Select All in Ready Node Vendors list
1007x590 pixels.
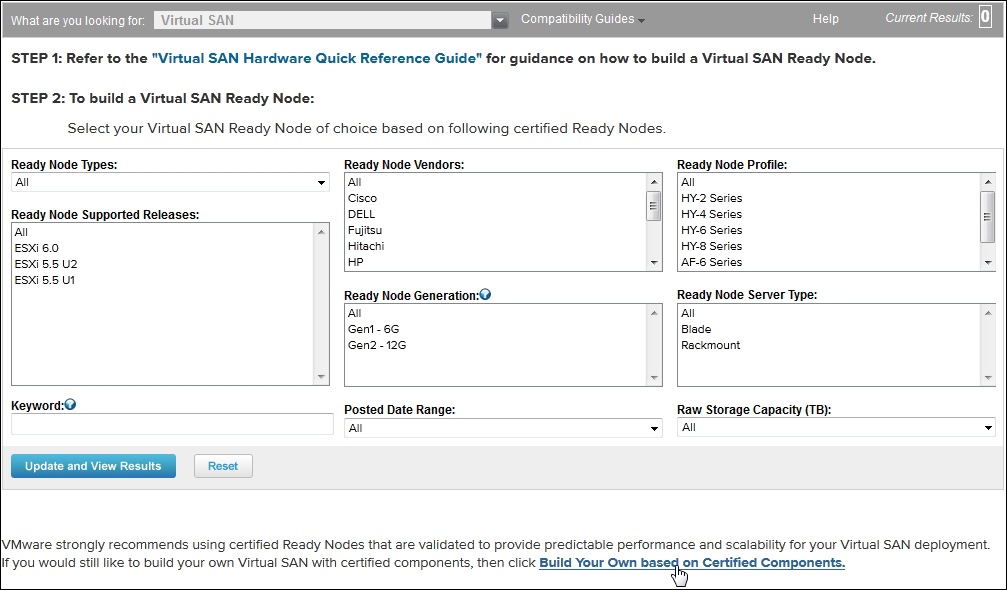(x=355, y=182)
